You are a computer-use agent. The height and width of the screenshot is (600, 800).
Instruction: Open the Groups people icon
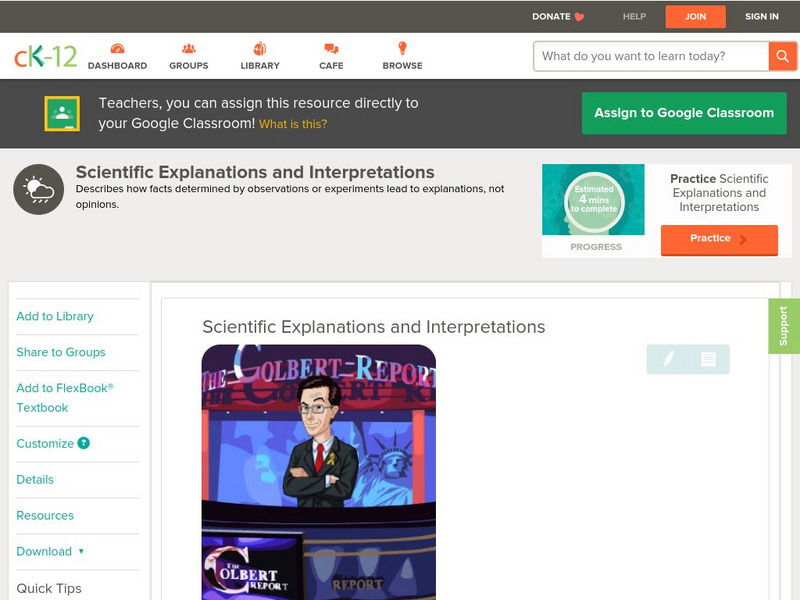(x=189, y=48)
